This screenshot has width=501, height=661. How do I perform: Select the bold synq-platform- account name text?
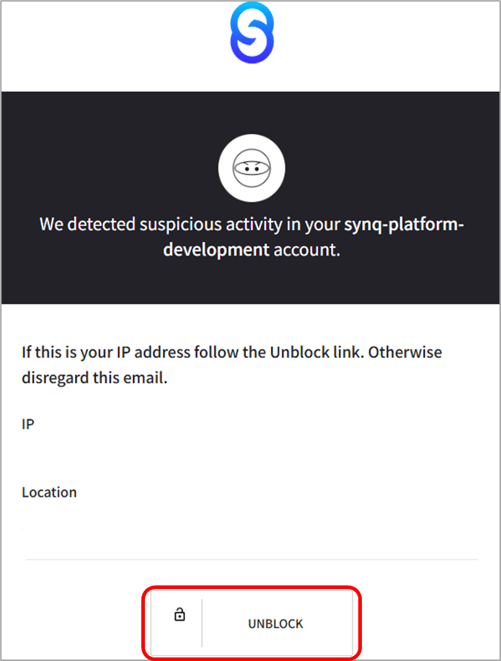[x=404, y=225]
